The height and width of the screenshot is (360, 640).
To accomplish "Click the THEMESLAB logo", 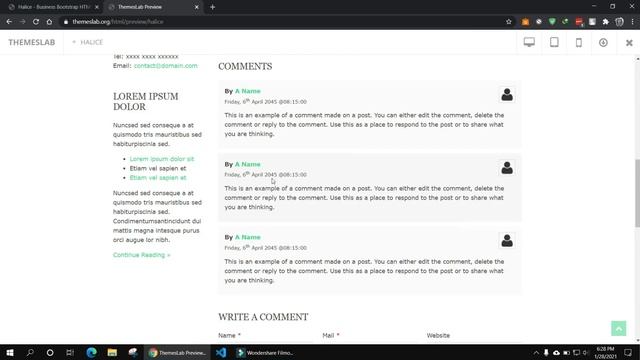I will tap(31, 42).
